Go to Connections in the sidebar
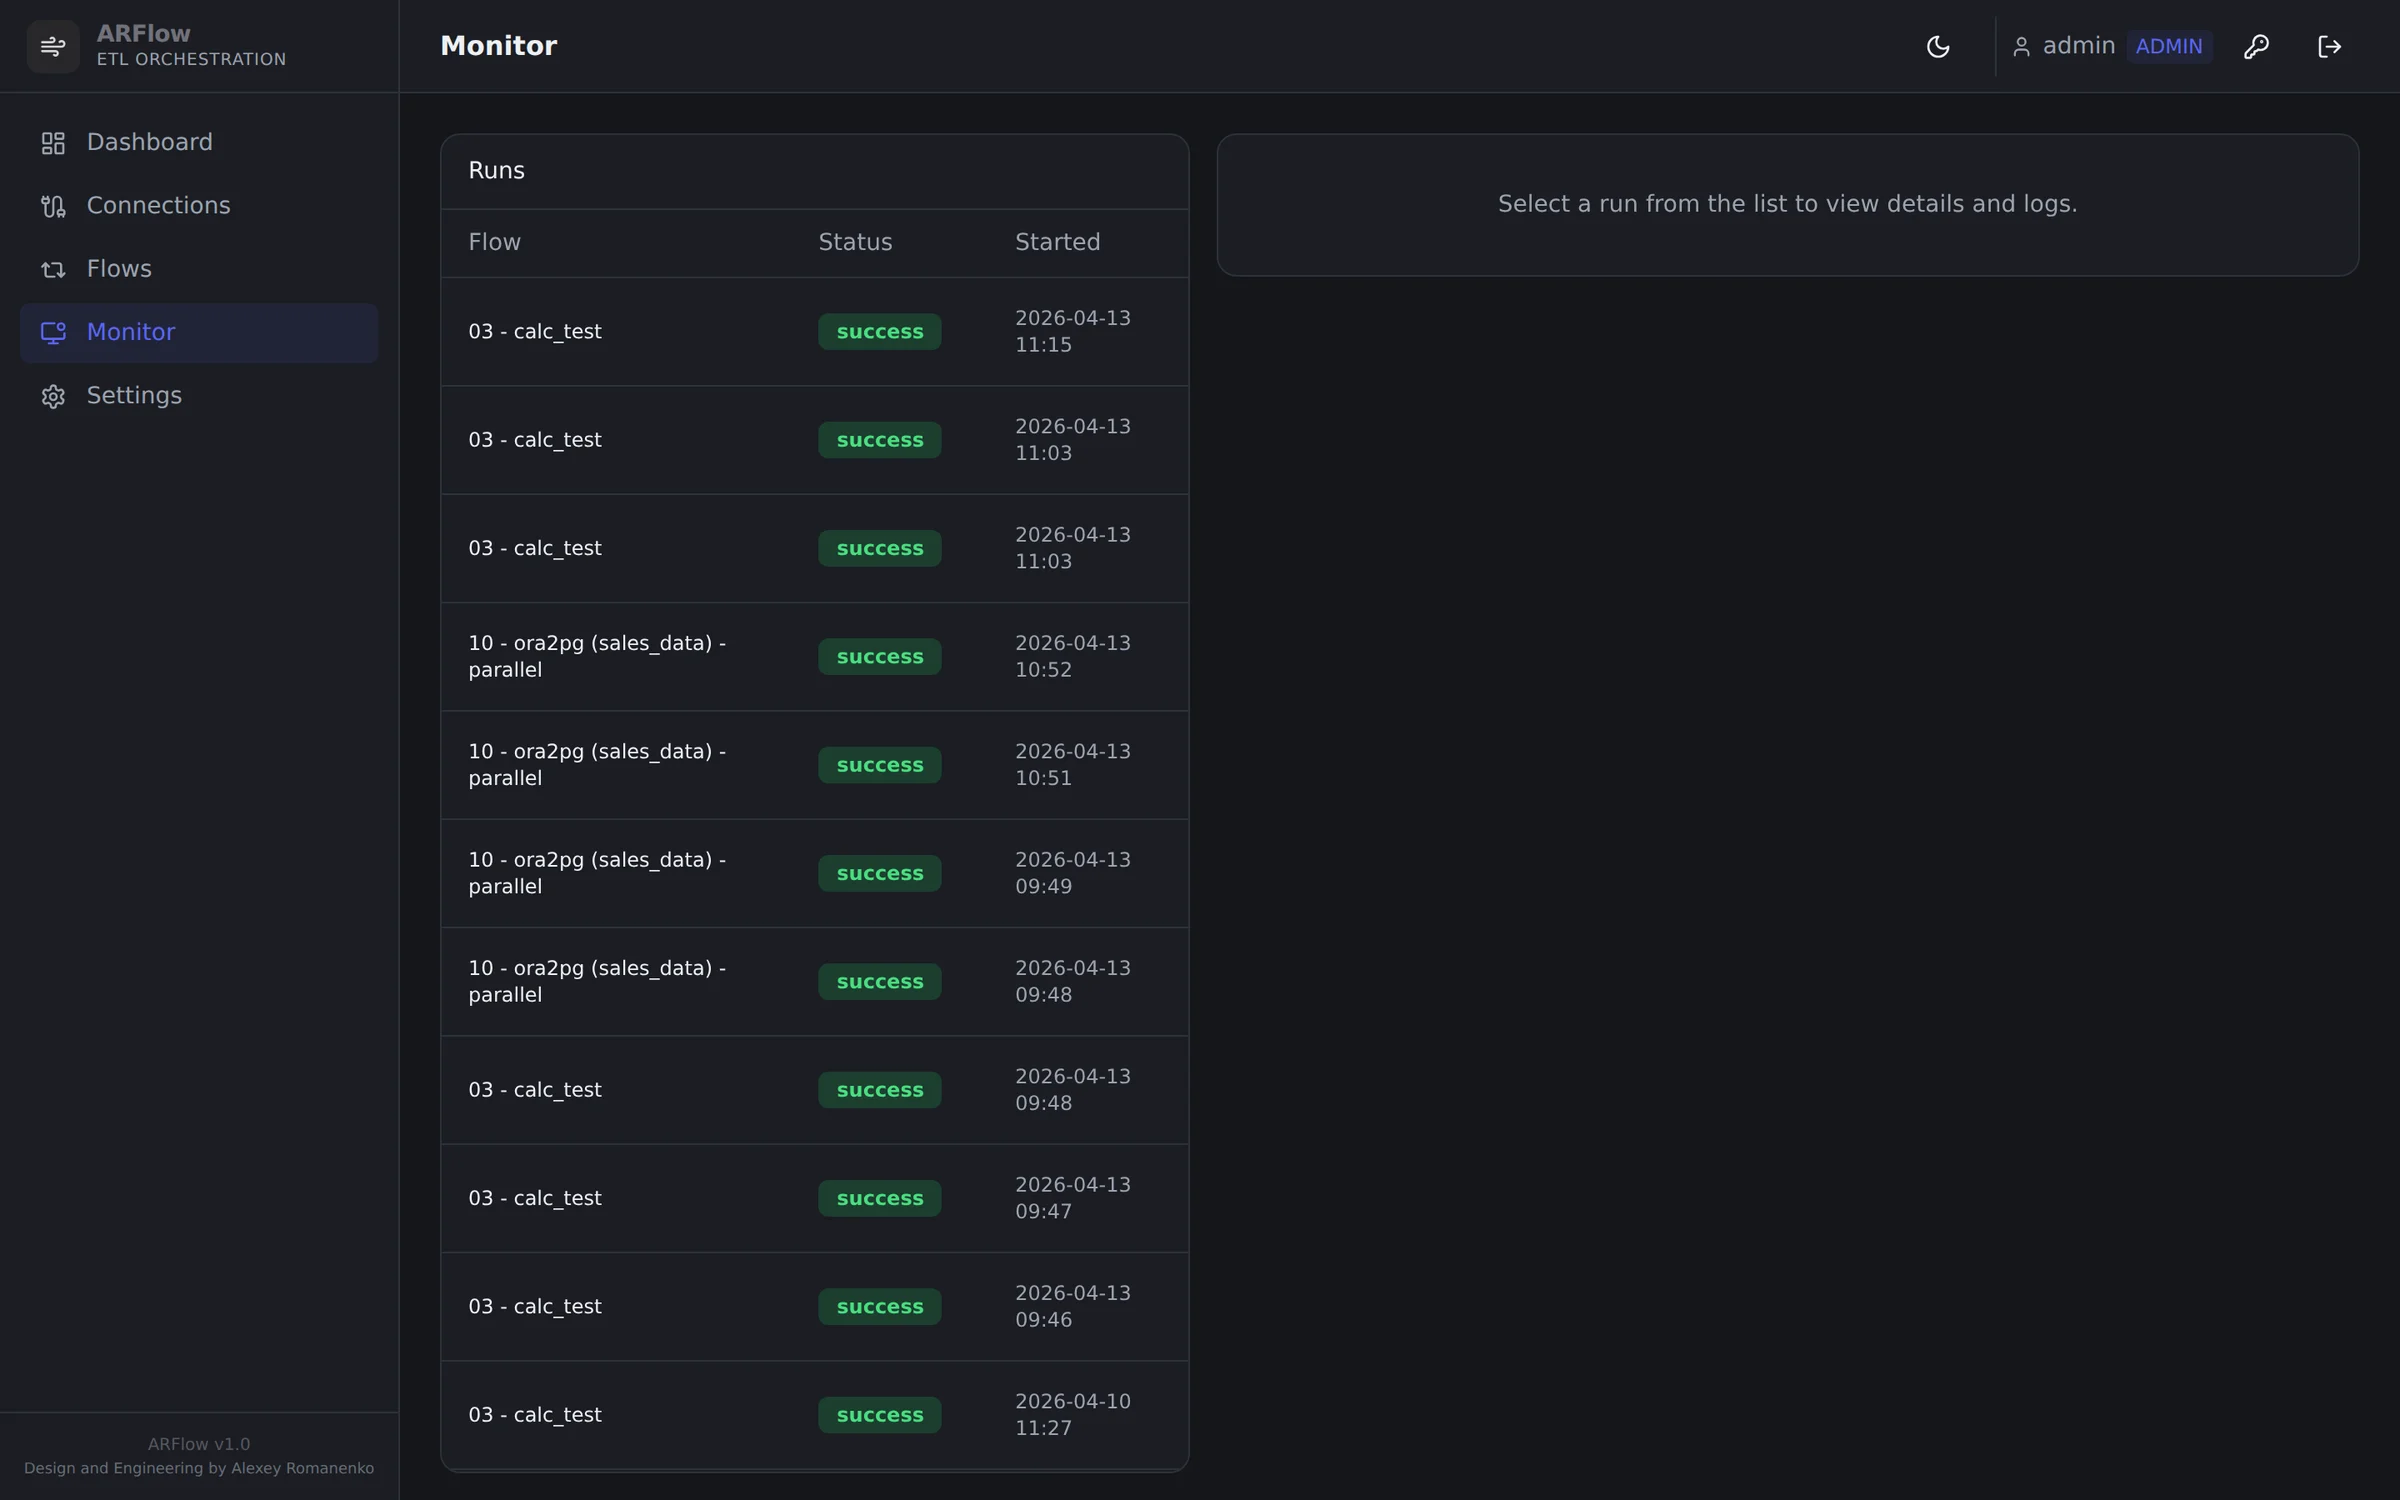 pos(199,206)
